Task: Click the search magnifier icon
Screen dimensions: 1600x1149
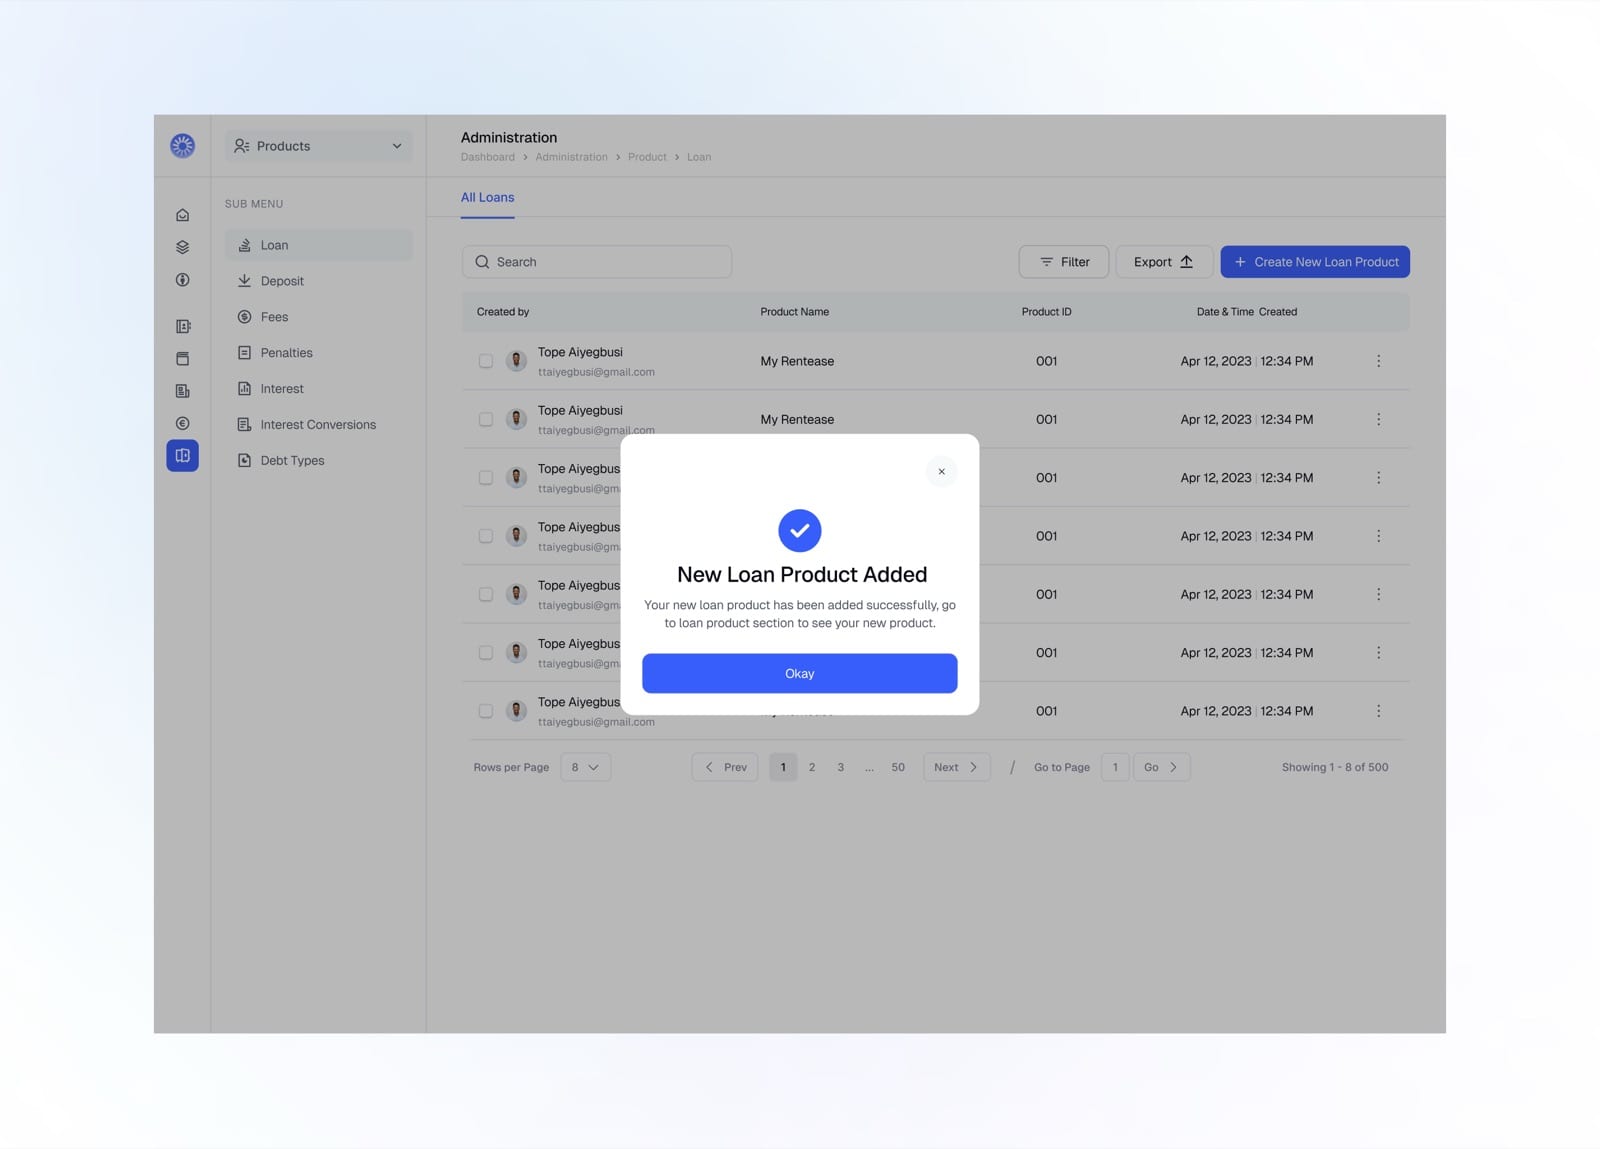Action: point(482,262)
